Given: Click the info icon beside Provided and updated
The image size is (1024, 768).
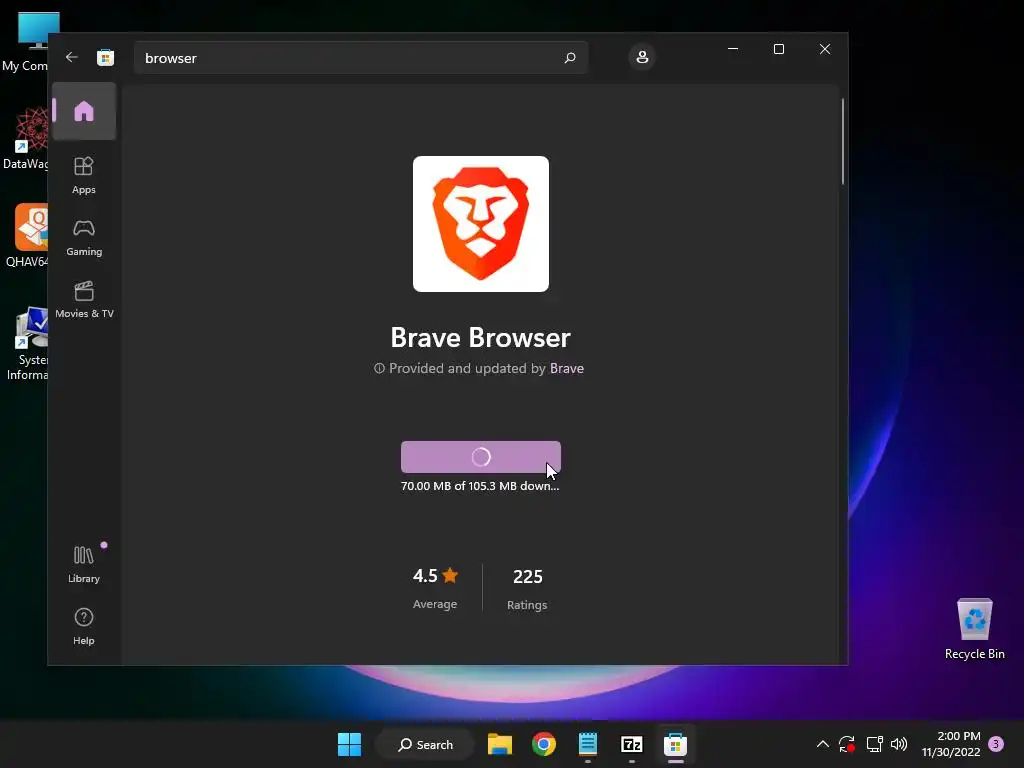Looking at the screenshot, I should pyautogui.click(x=379, y=368).
